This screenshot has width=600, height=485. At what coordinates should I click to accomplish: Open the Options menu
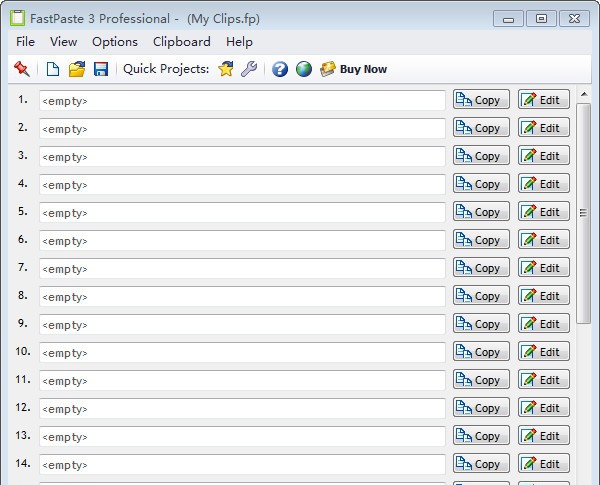pos(115,42)
